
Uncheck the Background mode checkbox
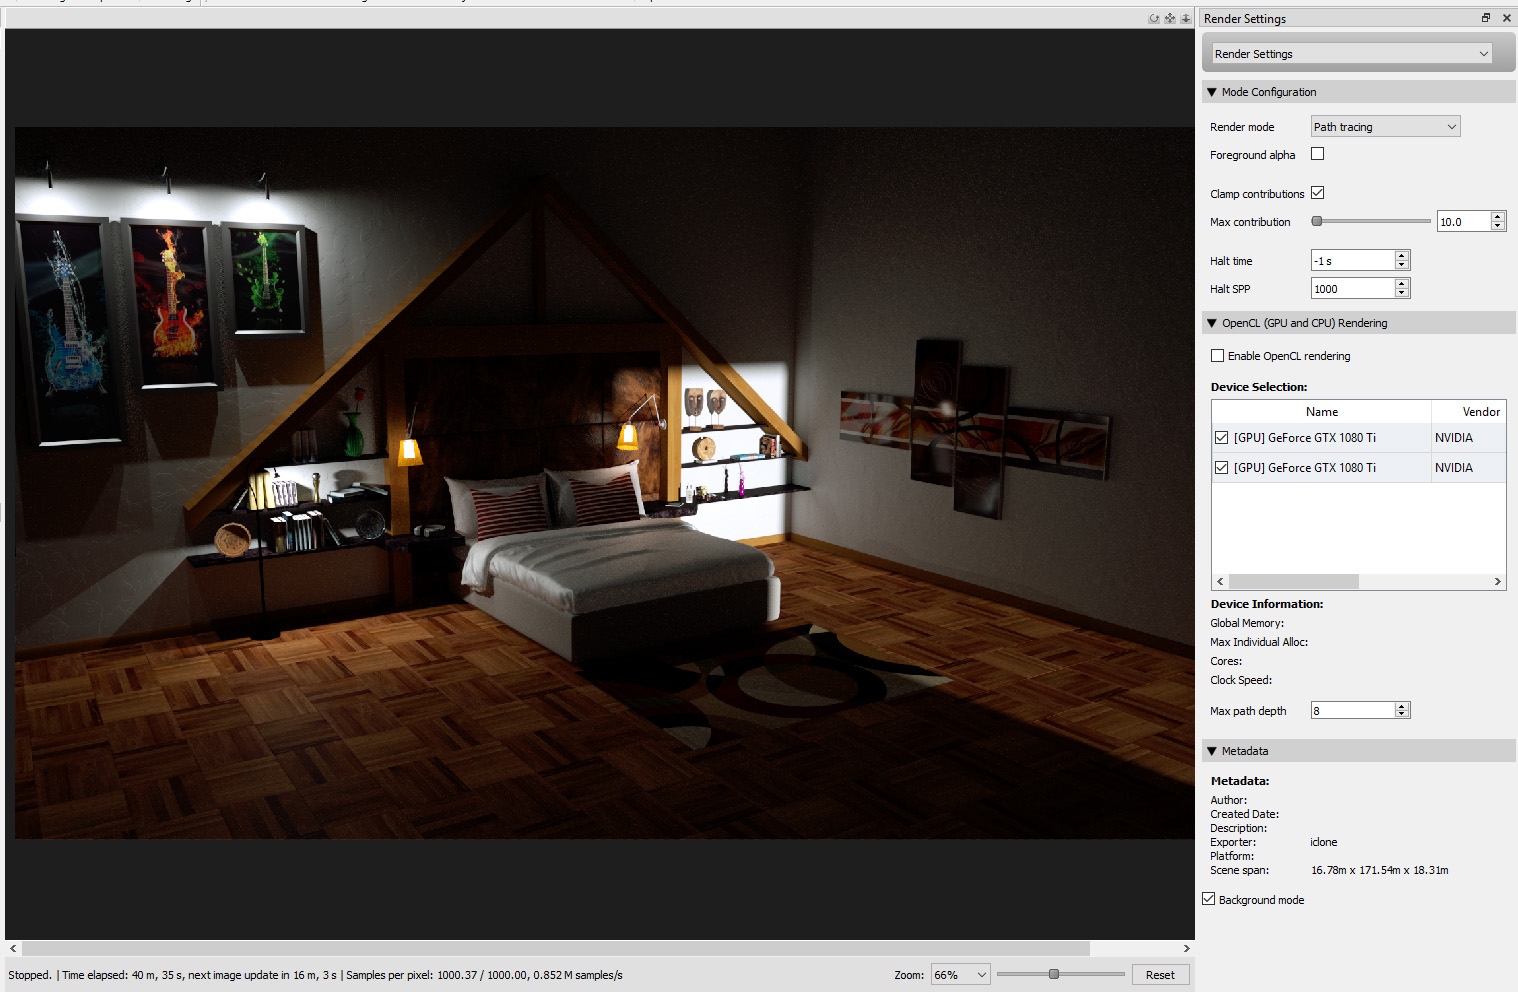coord(1209,899)
